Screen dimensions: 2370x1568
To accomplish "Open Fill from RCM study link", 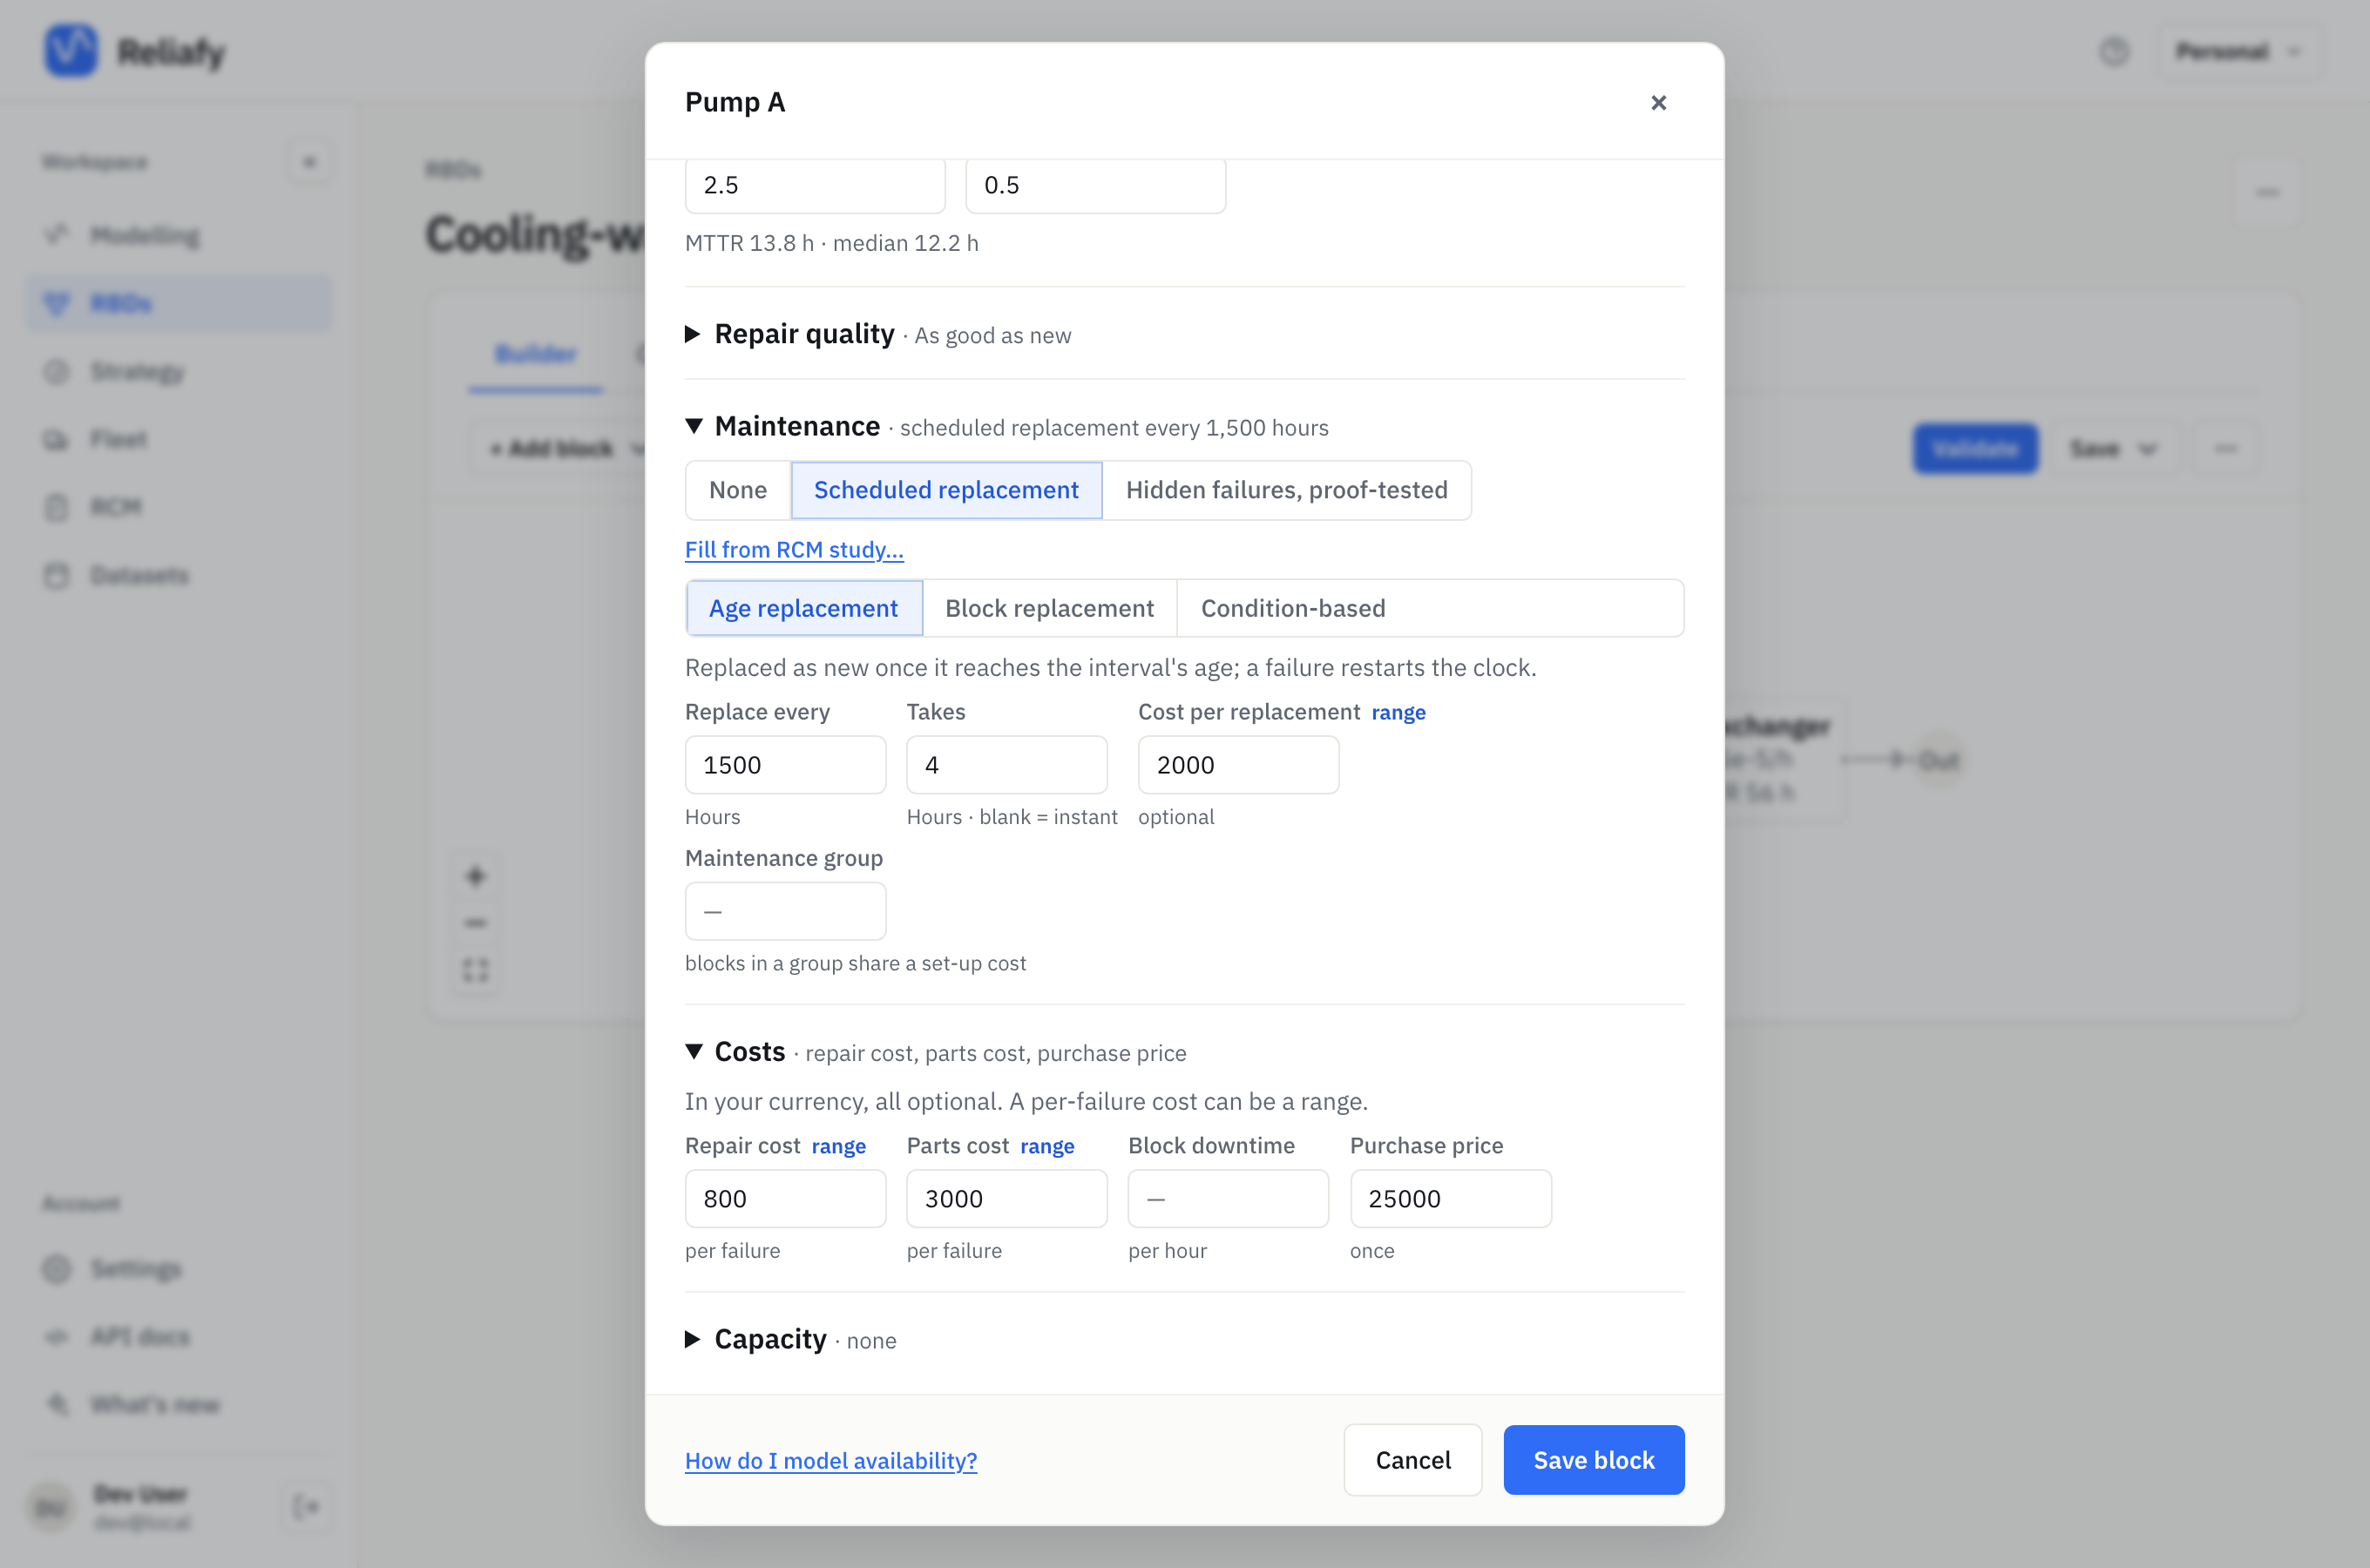I will [x=794, y=549].
